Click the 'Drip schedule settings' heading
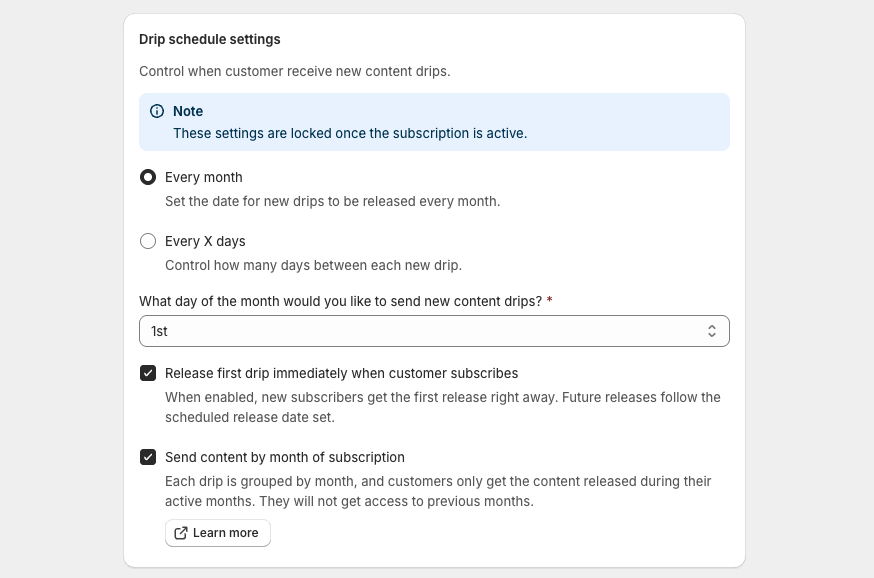 tap(210, 39)
